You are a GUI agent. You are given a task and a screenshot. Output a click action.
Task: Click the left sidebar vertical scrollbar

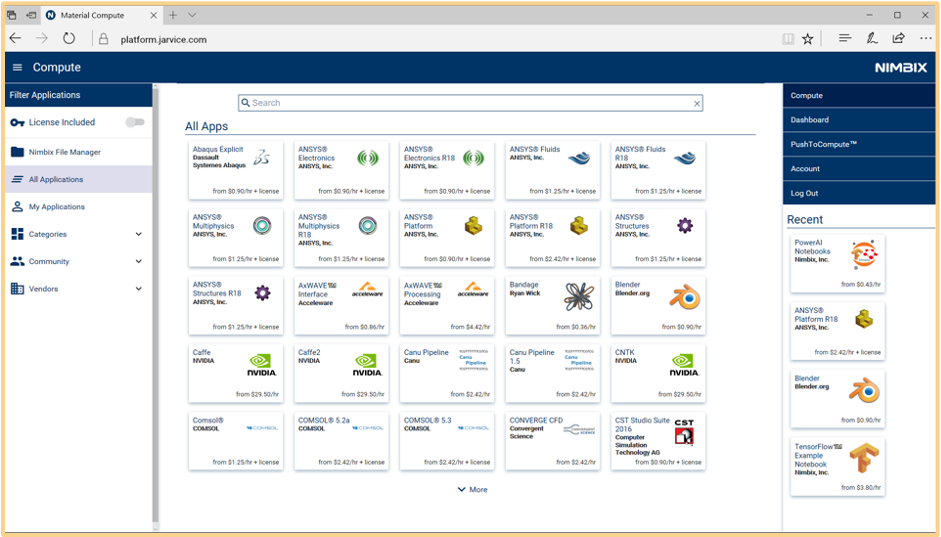point(155,306)
